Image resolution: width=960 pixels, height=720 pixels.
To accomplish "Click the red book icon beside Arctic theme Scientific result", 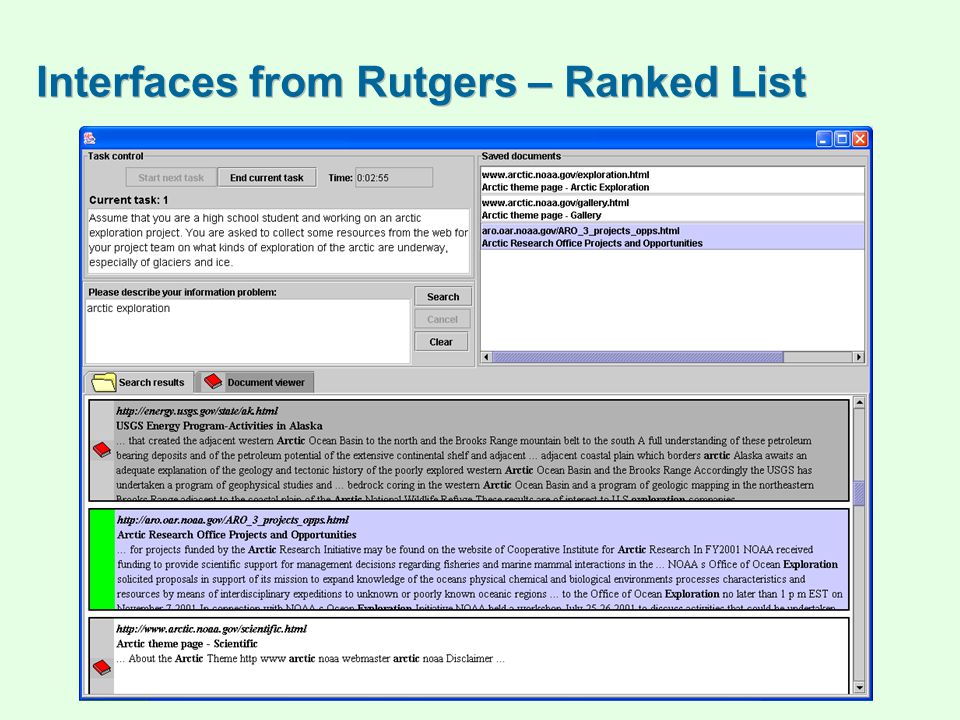I will tap(102, 667).
